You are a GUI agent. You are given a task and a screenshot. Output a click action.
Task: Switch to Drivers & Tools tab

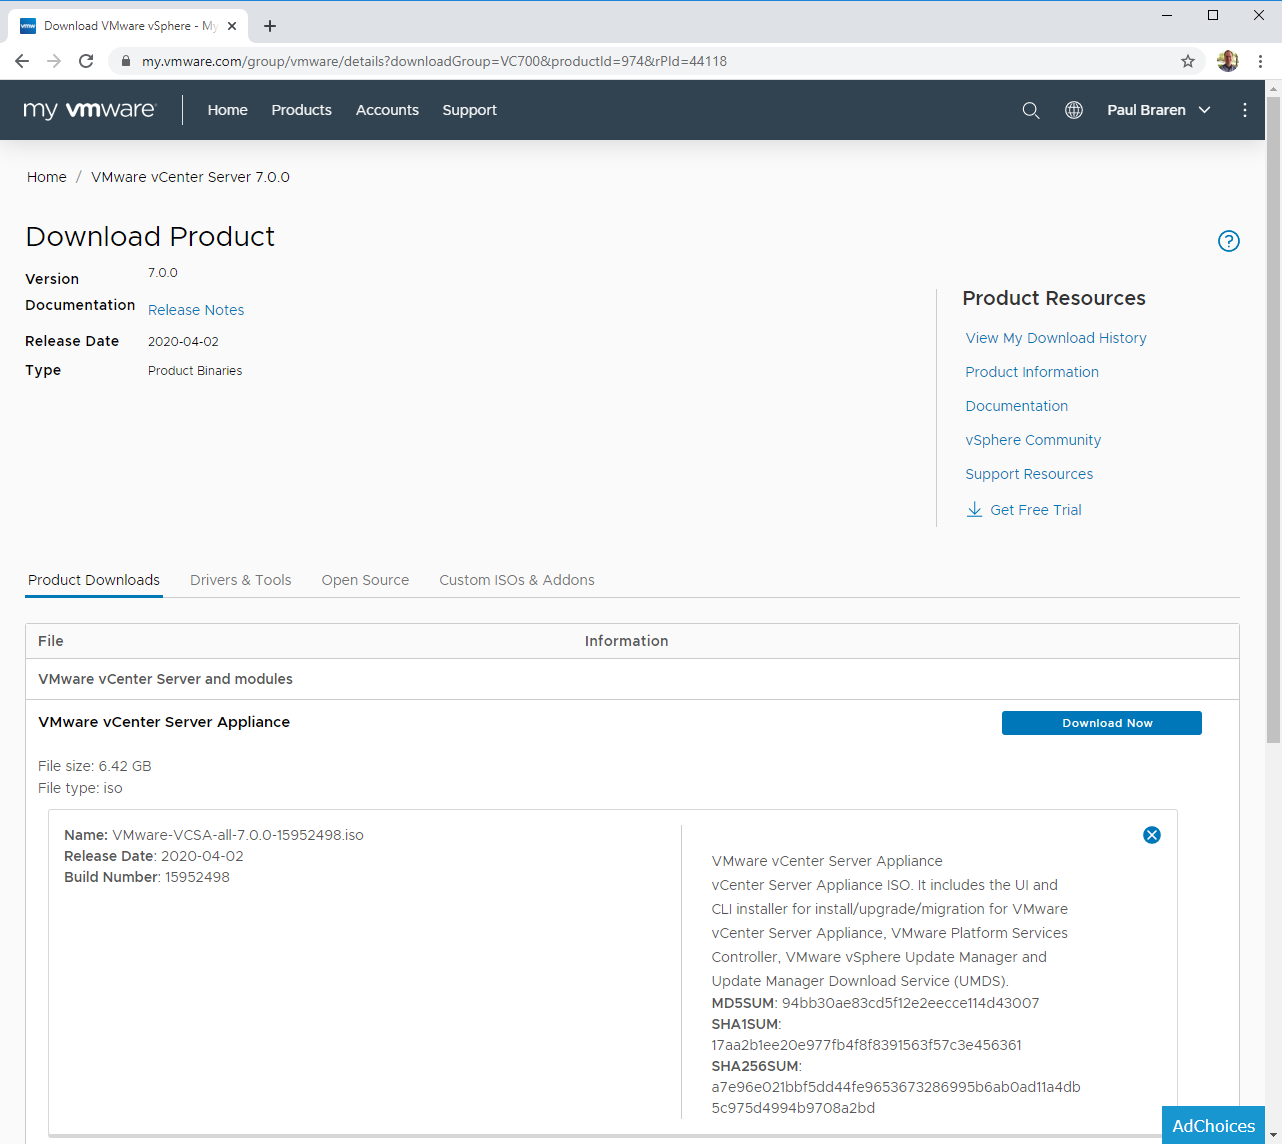tap(241, 580)
